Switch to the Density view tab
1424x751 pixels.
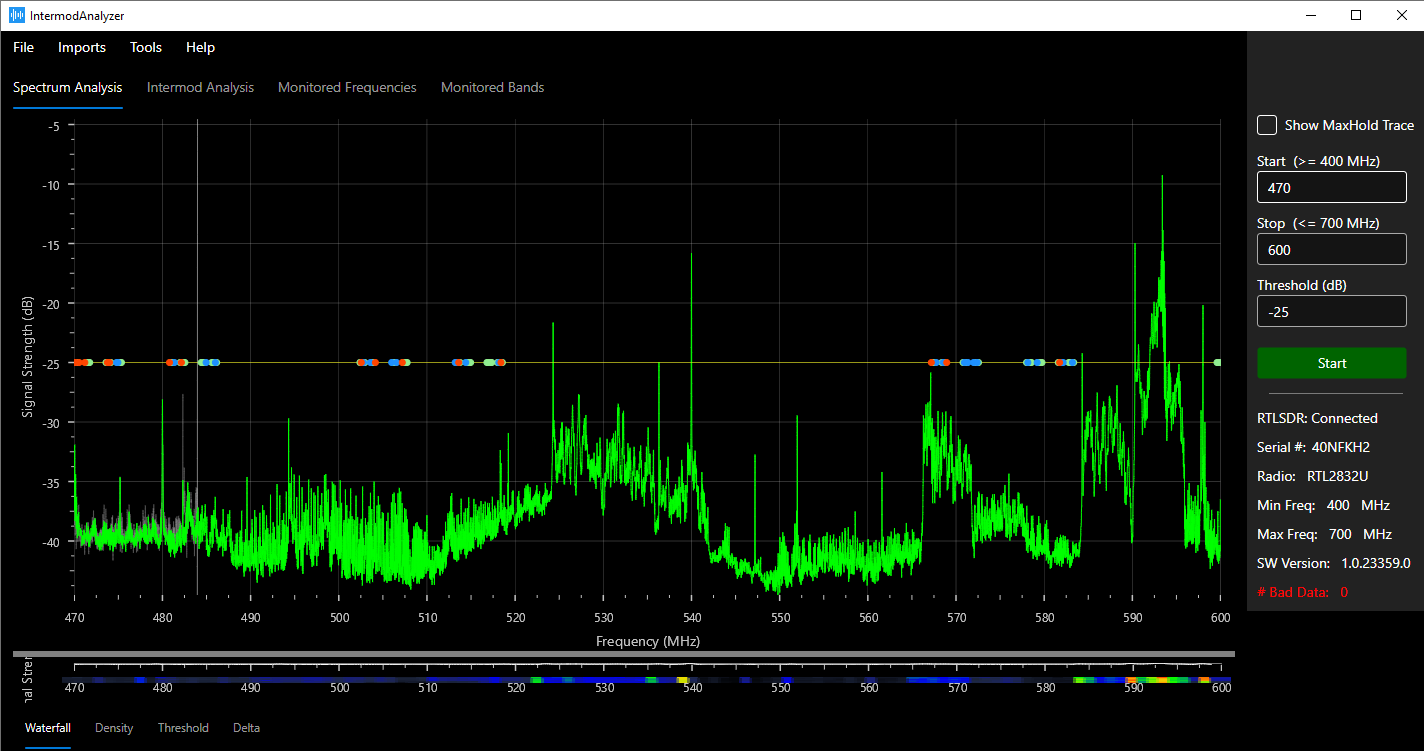point(114,727)
